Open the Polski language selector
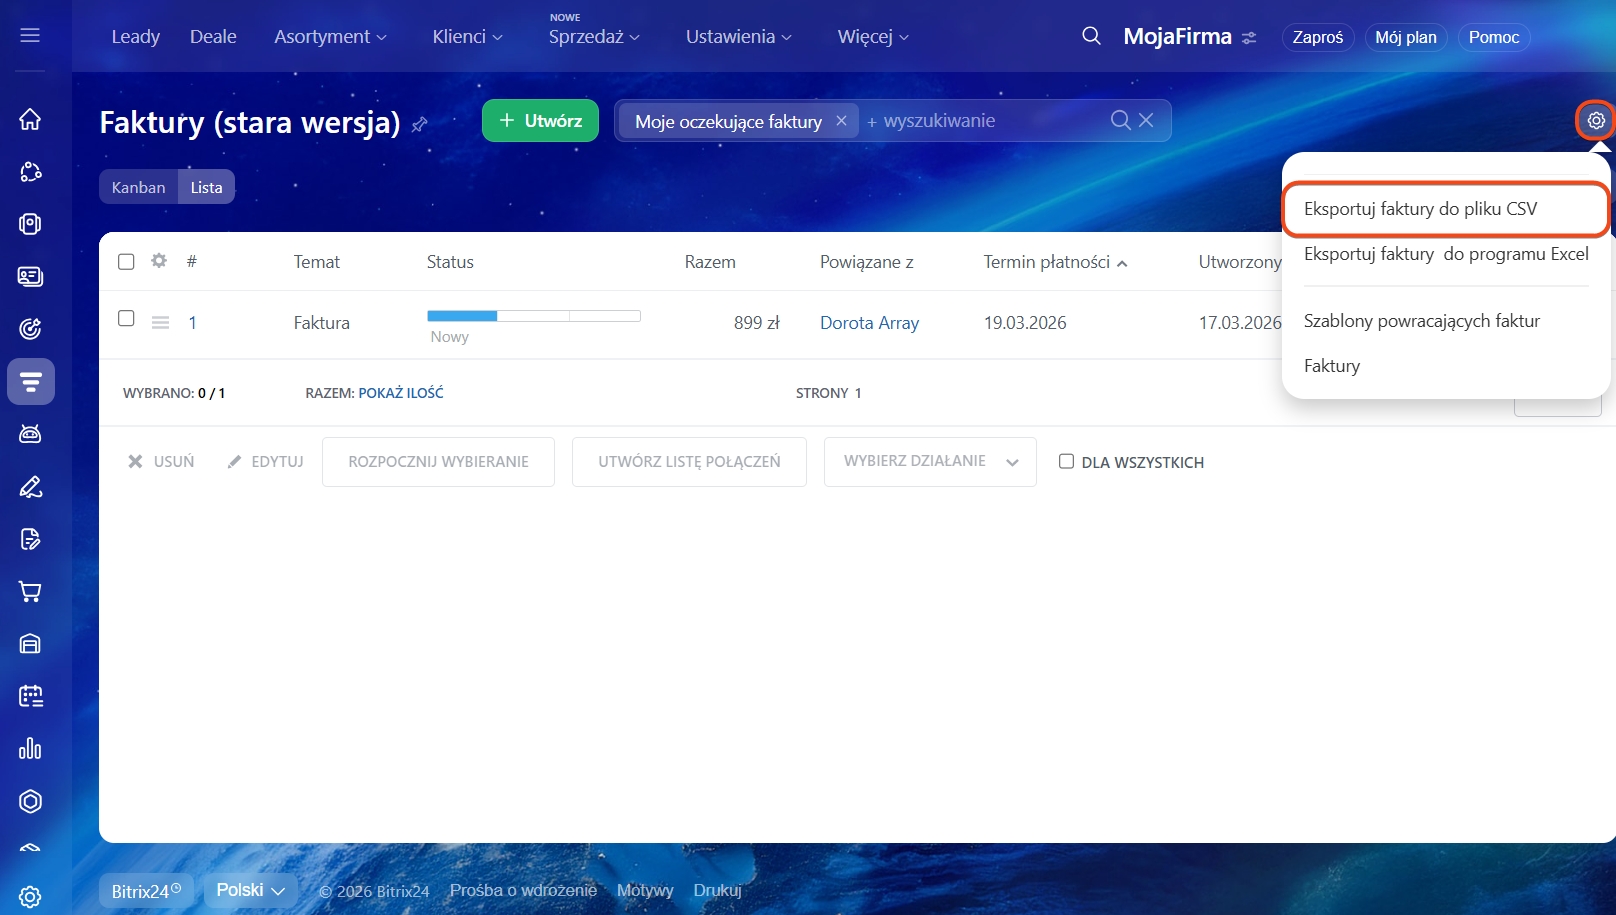1616x915 pixels. click(x=250, y=890)
